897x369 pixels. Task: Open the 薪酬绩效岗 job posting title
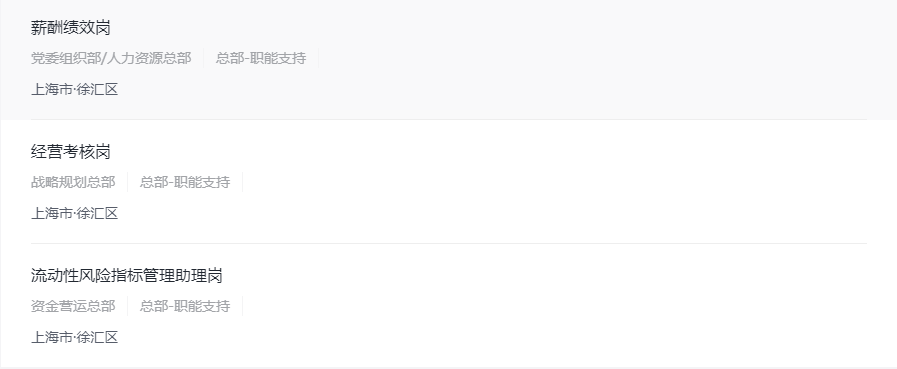tap(70, 27)
